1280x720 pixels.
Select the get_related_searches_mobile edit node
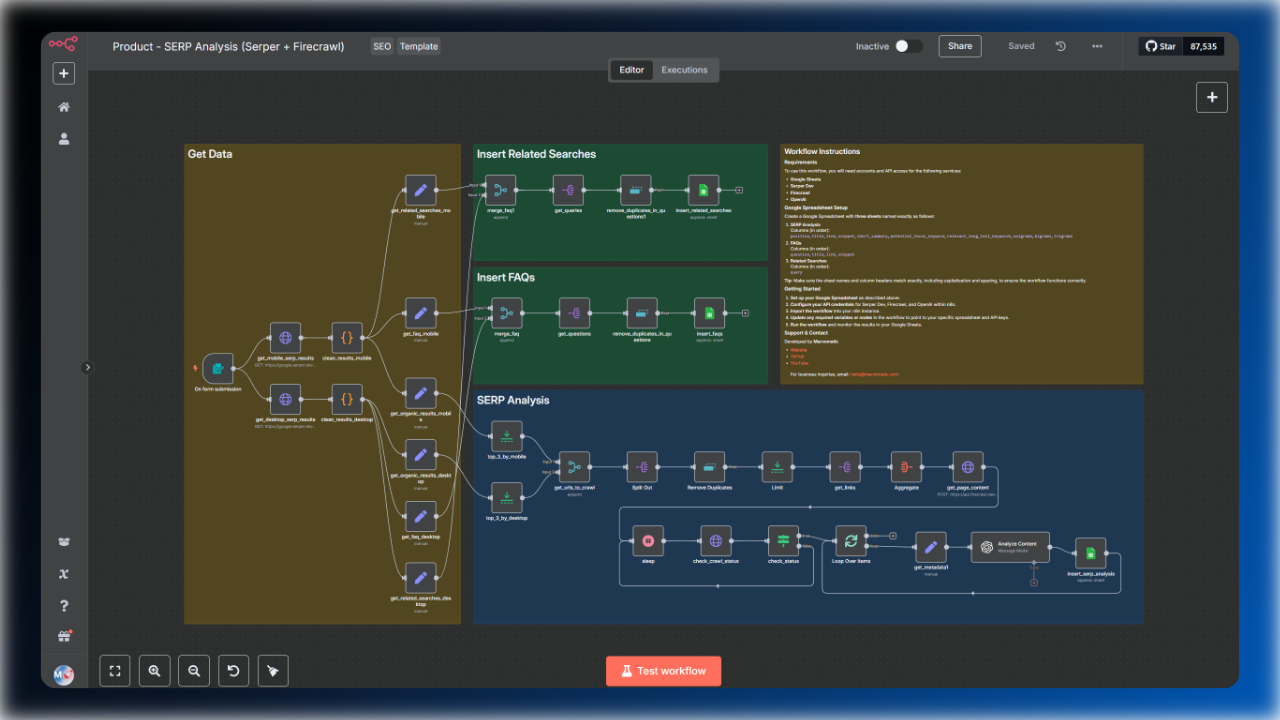click(420, 190)
